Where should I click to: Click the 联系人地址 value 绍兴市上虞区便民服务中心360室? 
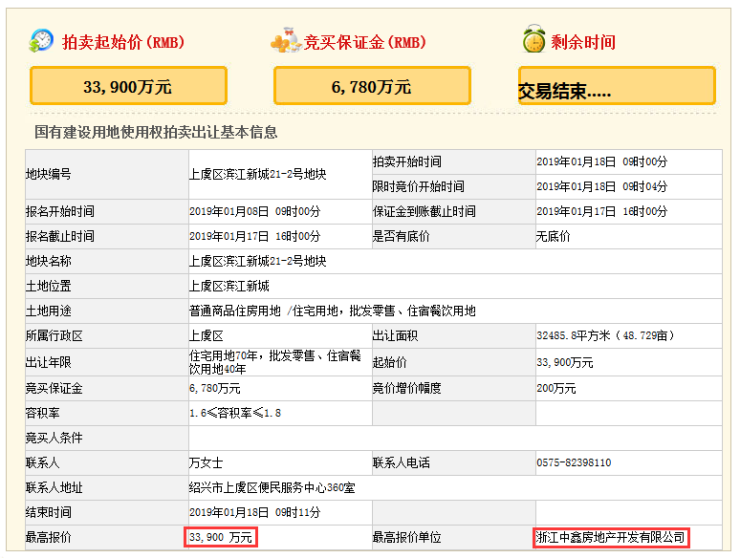(x=272, y=488)
